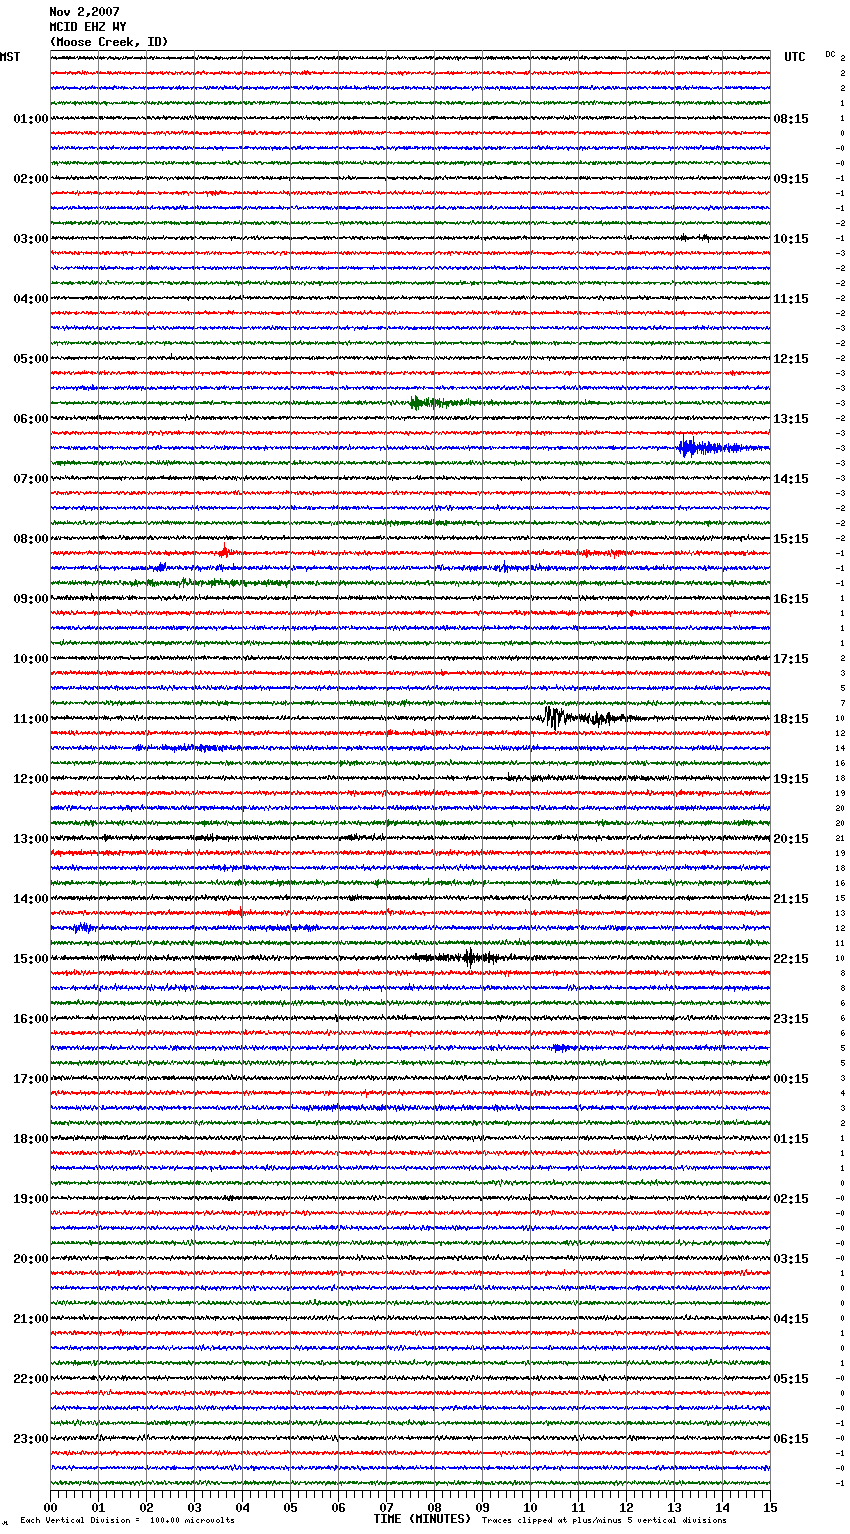Click the date text 'Nov 2,2007'
This screenshot has width=850, height=1534.
84,12
